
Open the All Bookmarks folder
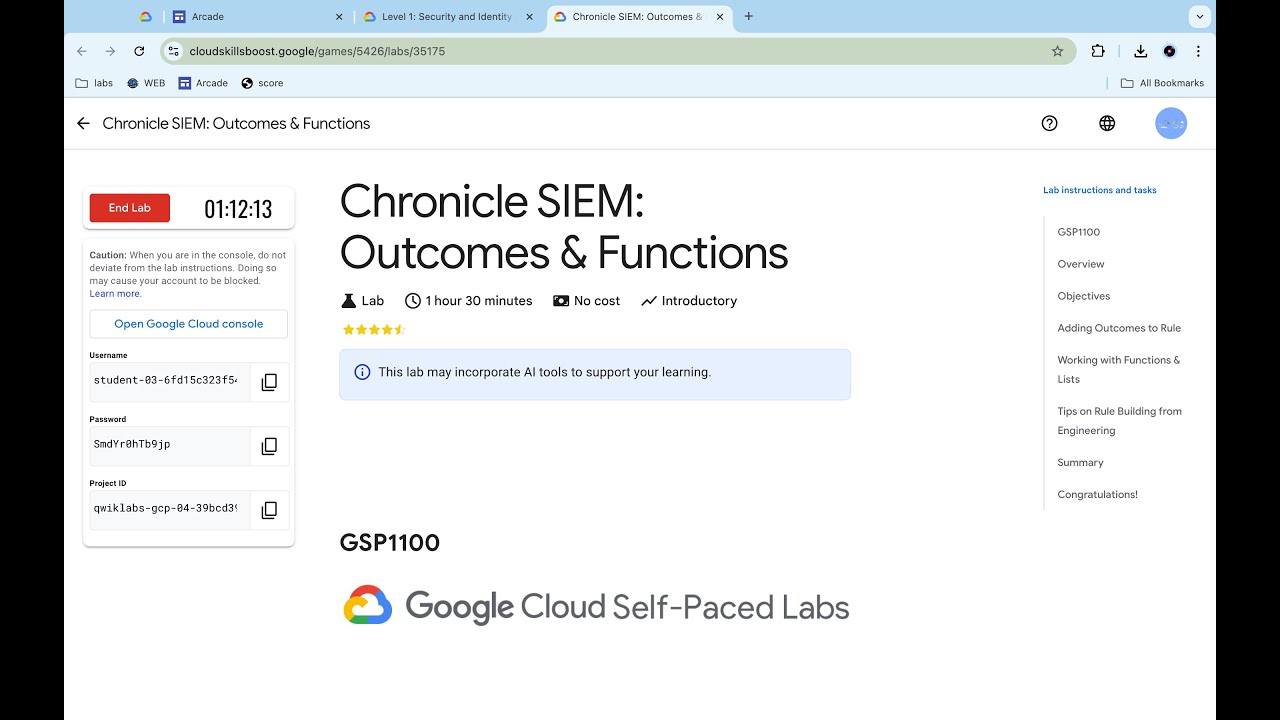pos(1162,83)
